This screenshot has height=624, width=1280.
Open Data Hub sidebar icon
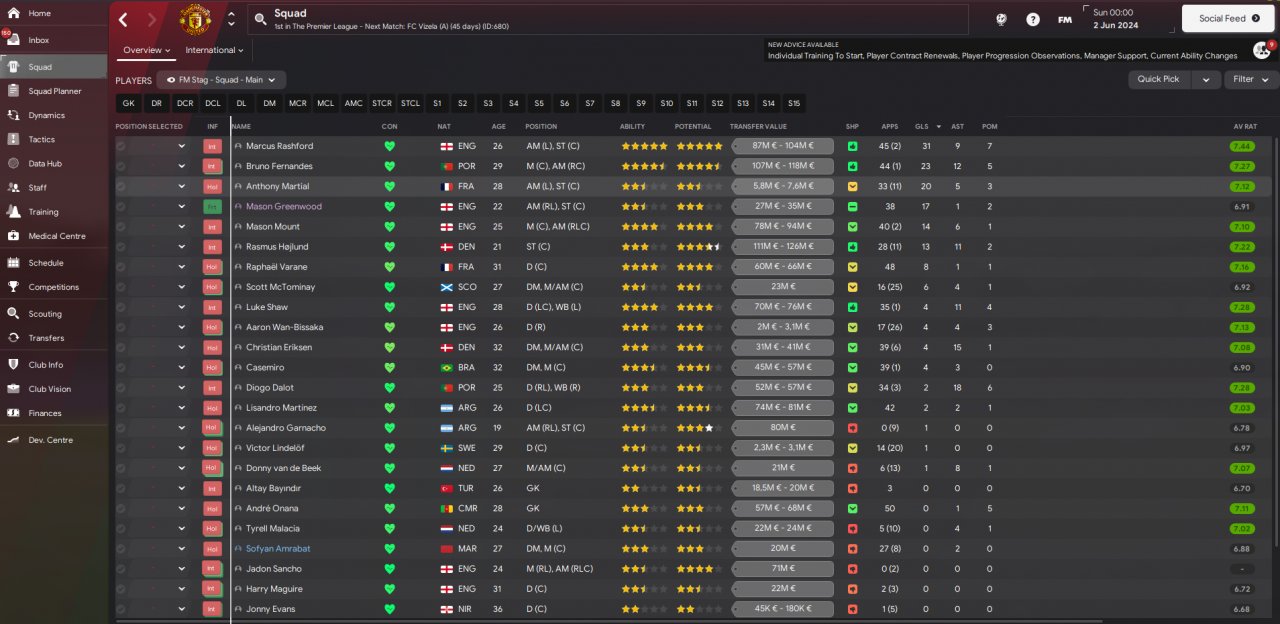pyautogui.click(x=13, y=163)
